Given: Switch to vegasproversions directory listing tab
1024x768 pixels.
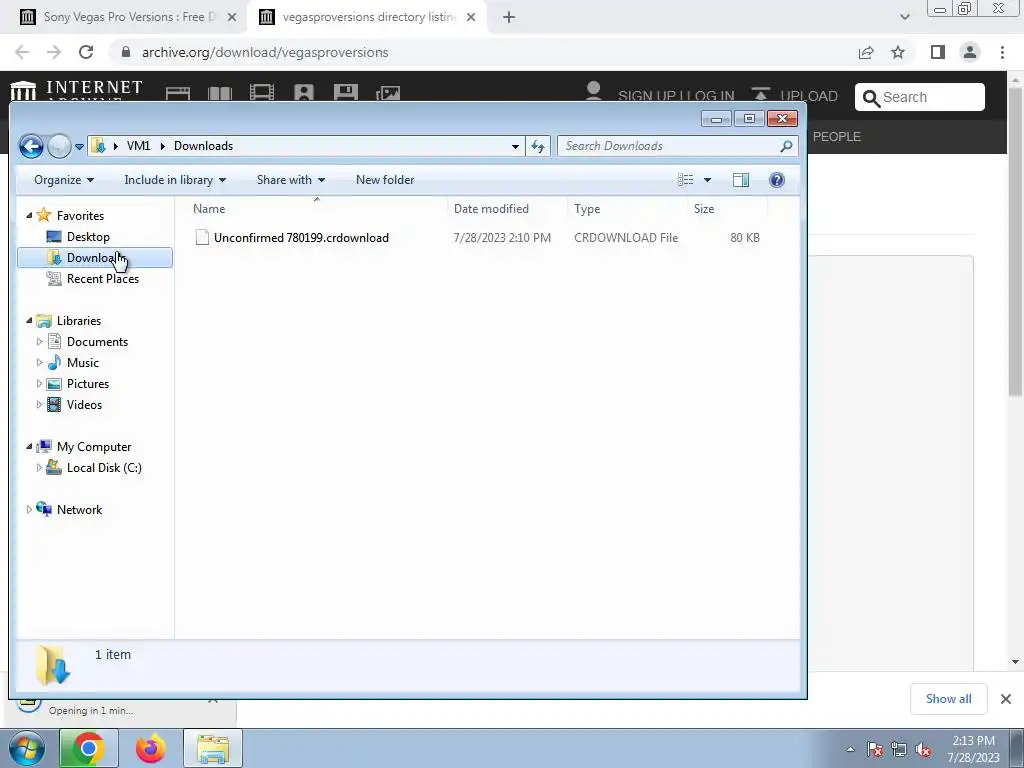Looking at the screenshot, I should [x=369, y=17].
